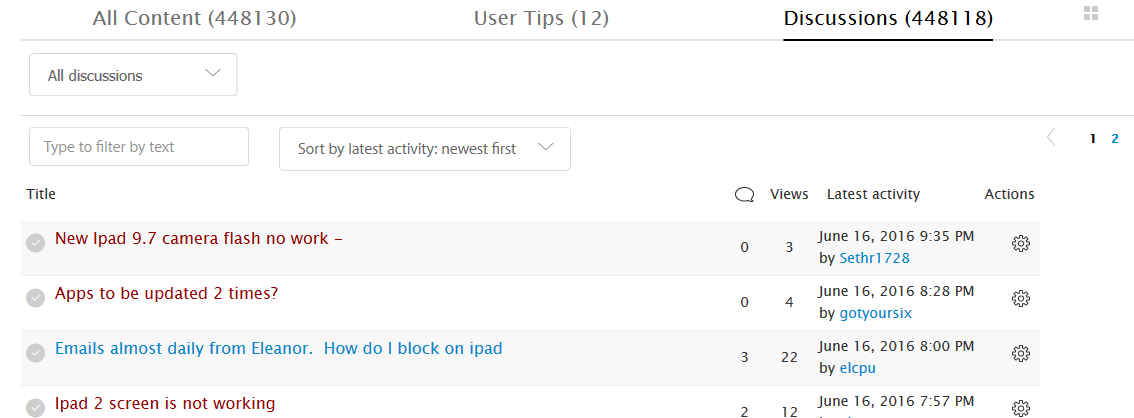
Task: Switch to the All Content tab
Action: pos(194,18)
